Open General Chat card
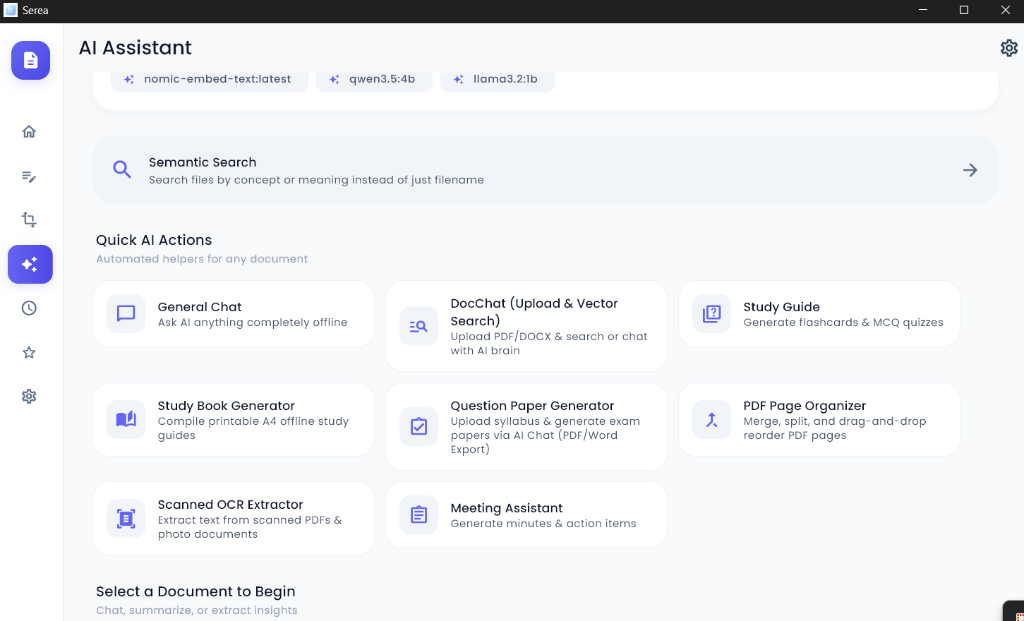1024x621 pixels. coord(234,313)
